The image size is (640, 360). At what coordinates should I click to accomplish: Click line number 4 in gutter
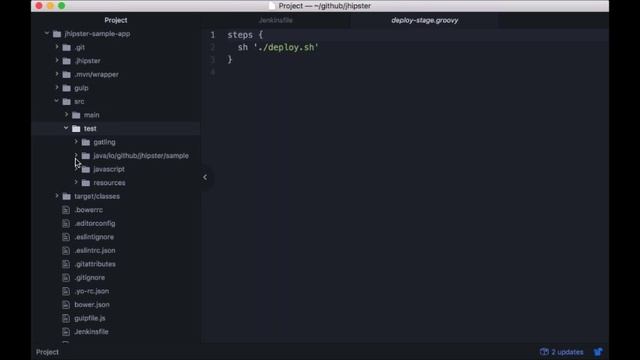click(x=212, y=72)
